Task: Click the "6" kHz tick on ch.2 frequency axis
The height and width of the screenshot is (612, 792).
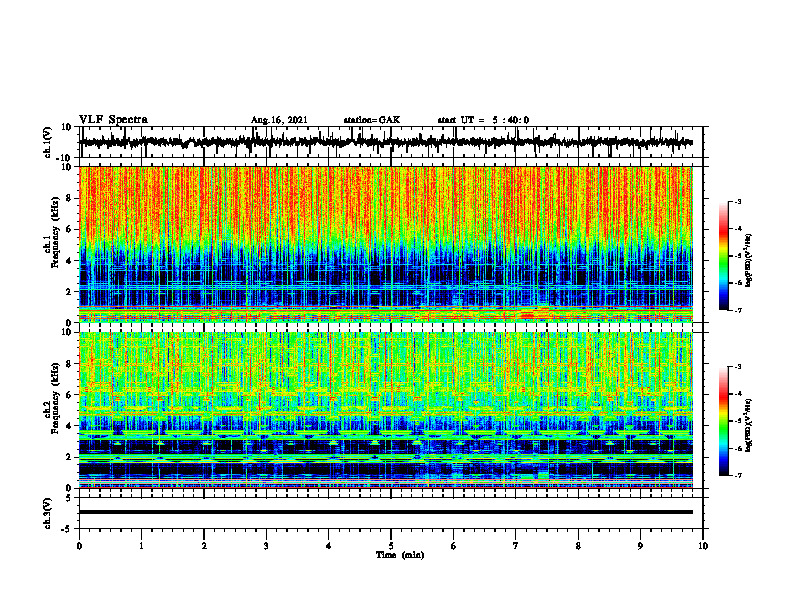Action: pos(70,395)
